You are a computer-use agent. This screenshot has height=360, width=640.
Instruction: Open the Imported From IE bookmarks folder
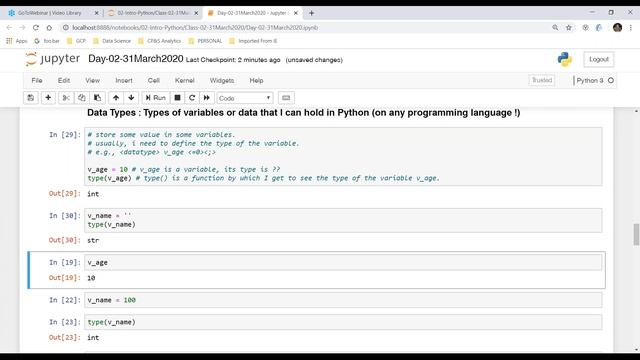click(x=253, y=41)
